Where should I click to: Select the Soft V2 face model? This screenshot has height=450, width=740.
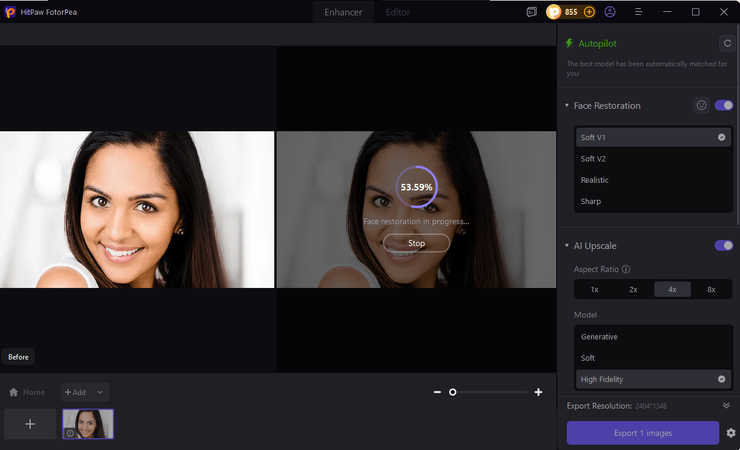[594, 159]
